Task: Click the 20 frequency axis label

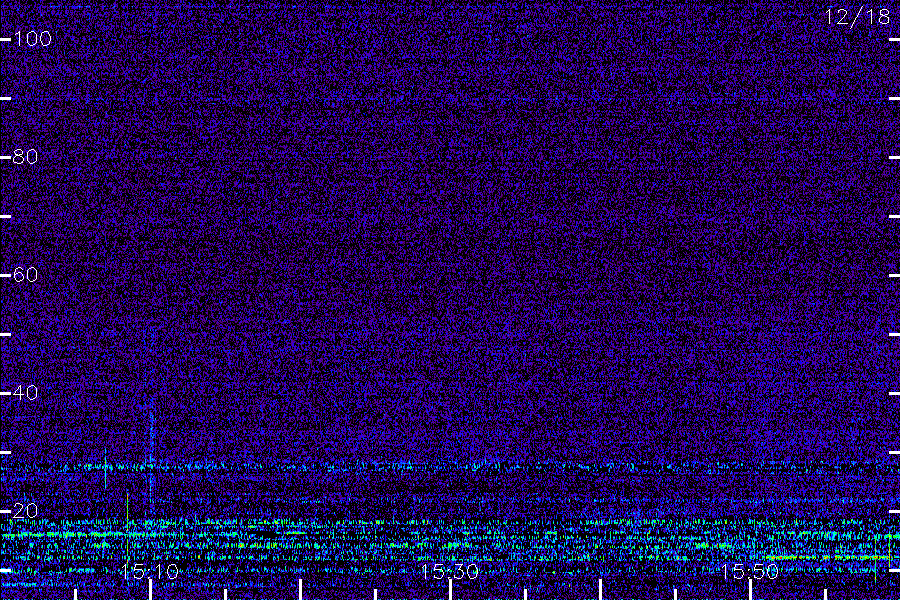Action: click(x=26, y=510)
